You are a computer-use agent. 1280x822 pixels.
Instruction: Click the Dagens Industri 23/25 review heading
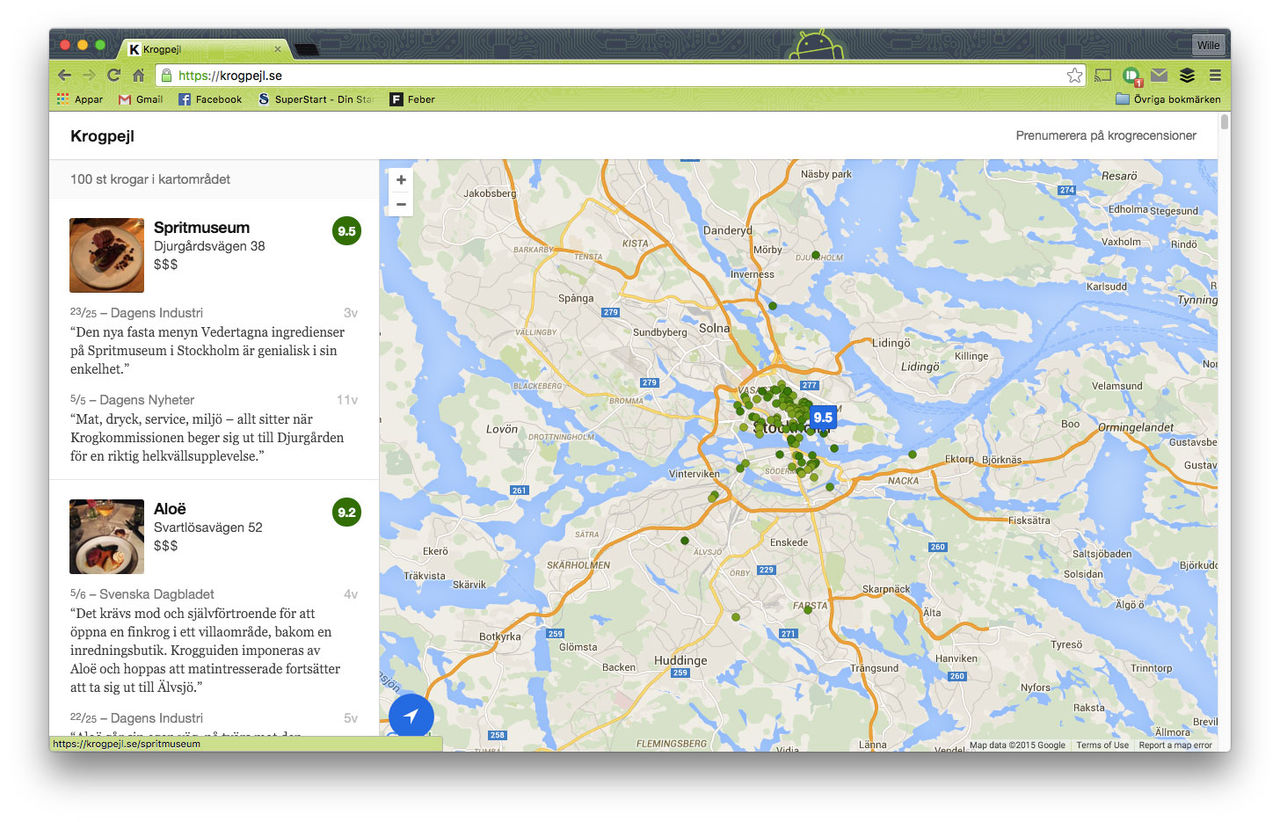tap(137, 313)
